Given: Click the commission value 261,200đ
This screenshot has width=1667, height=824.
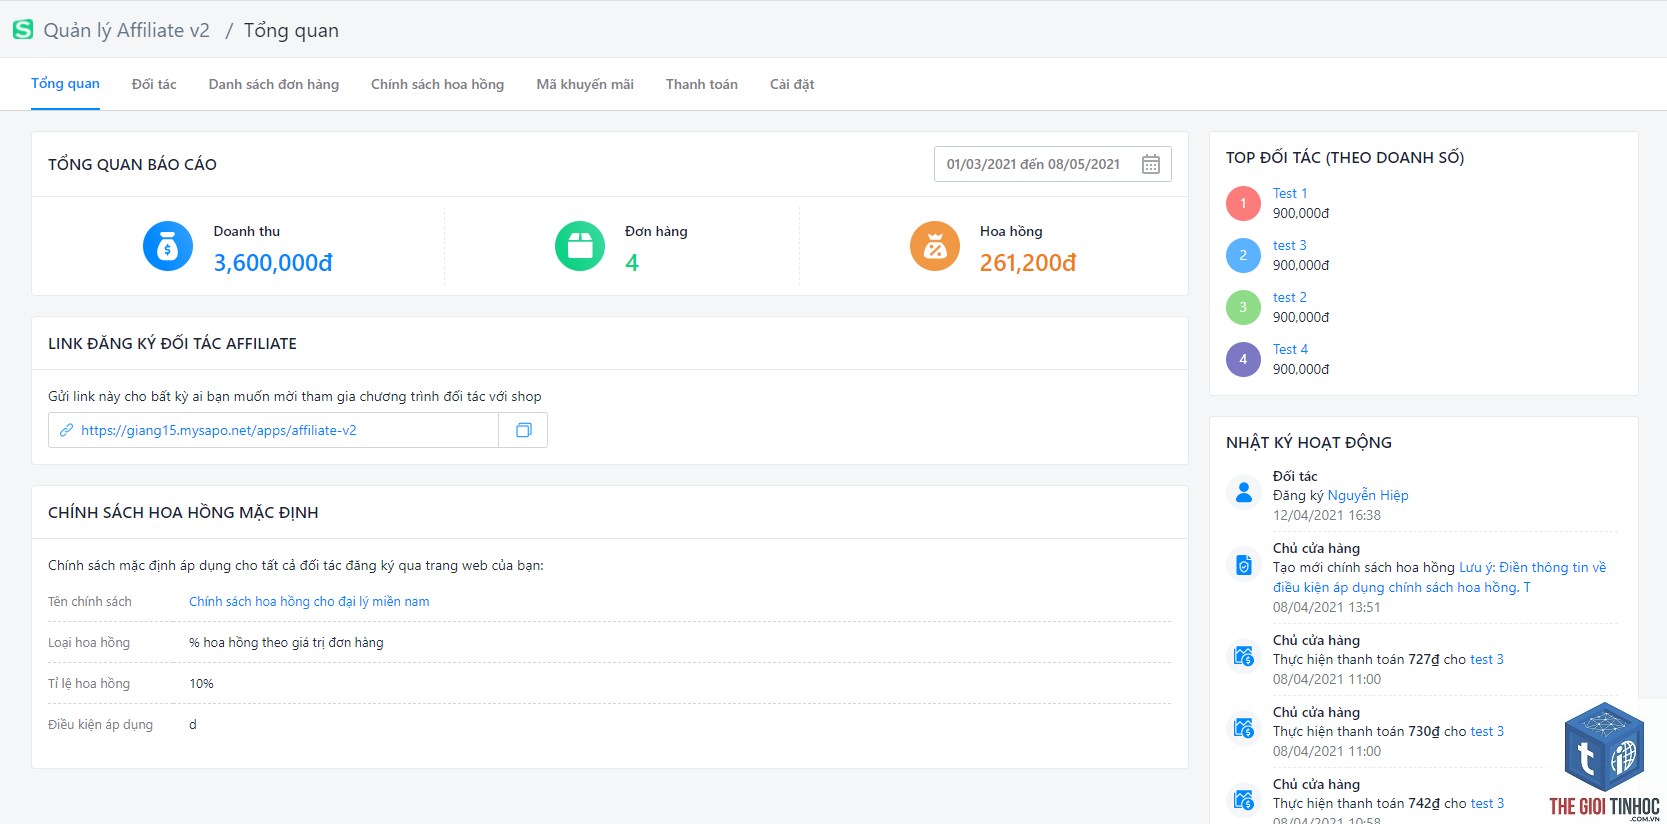Looking at the screenshot, I should click(x=1028, y=262).
